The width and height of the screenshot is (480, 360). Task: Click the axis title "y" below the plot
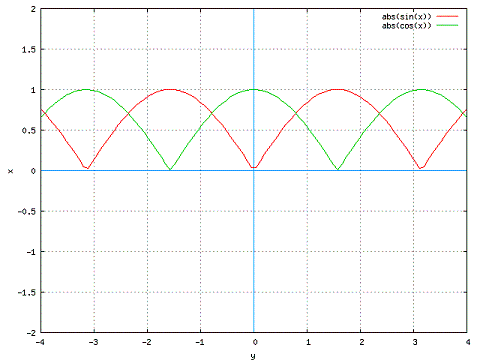[x=253, y=356]
